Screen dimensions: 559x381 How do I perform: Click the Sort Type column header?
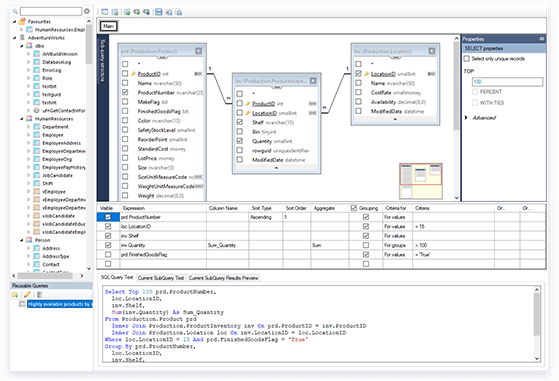click(x=262, y=208)
